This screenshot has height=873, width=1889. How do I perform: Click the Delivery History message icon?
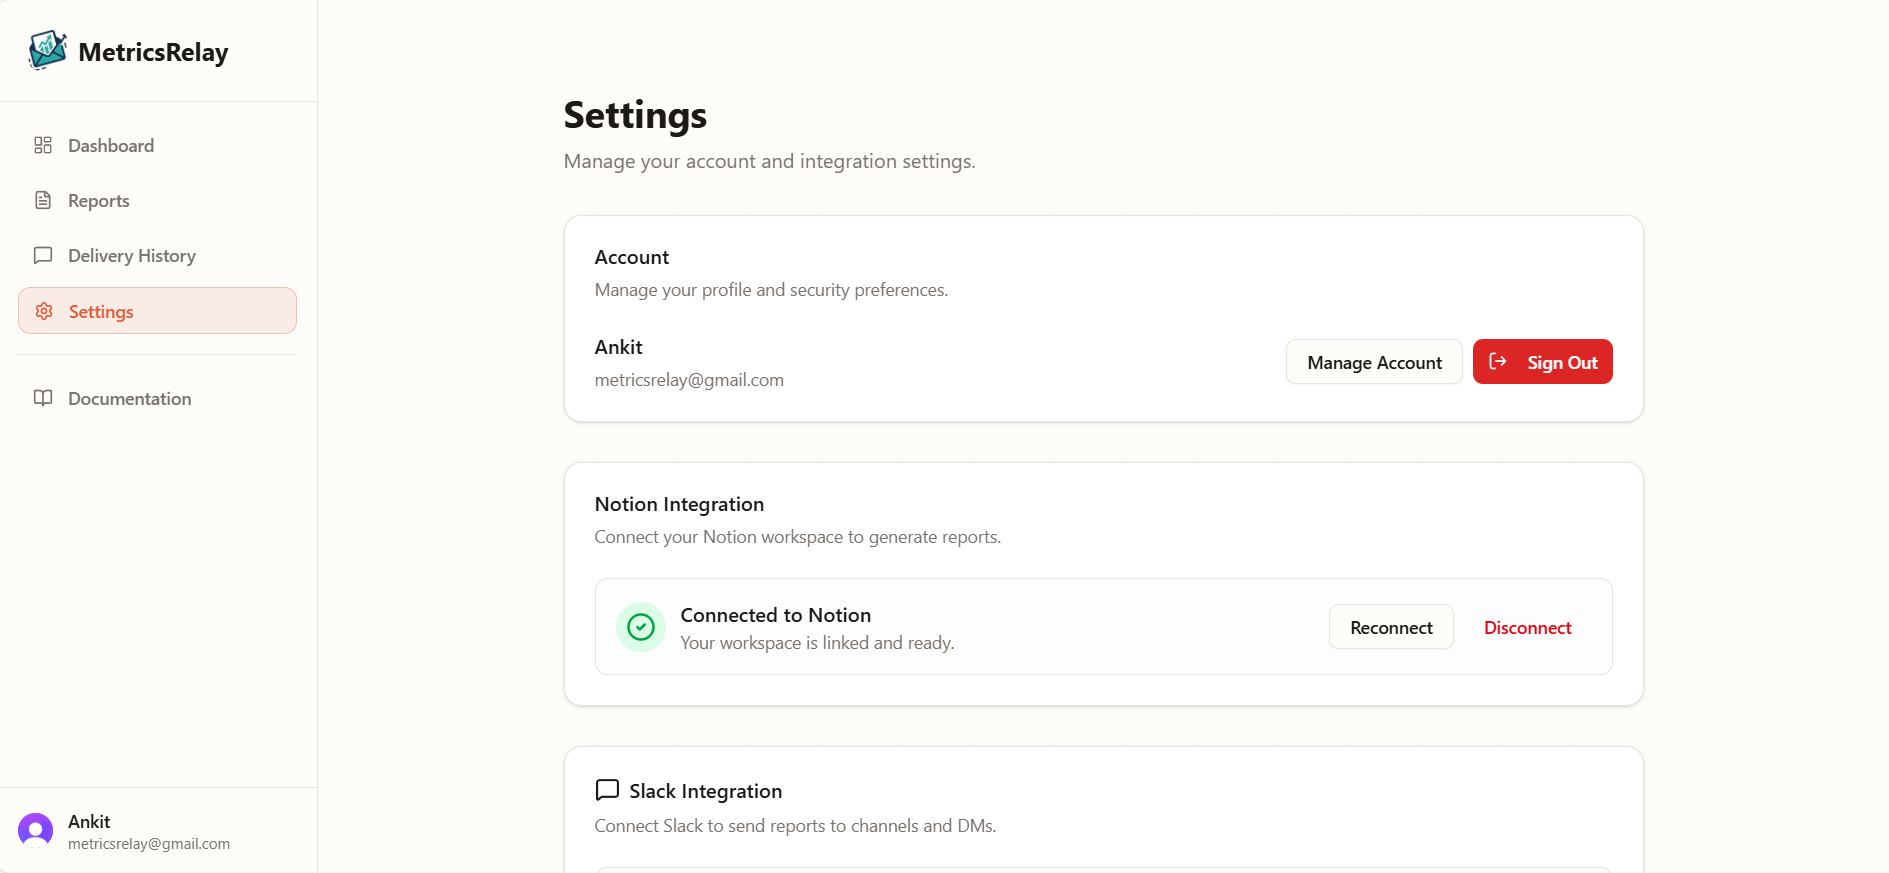43,255
